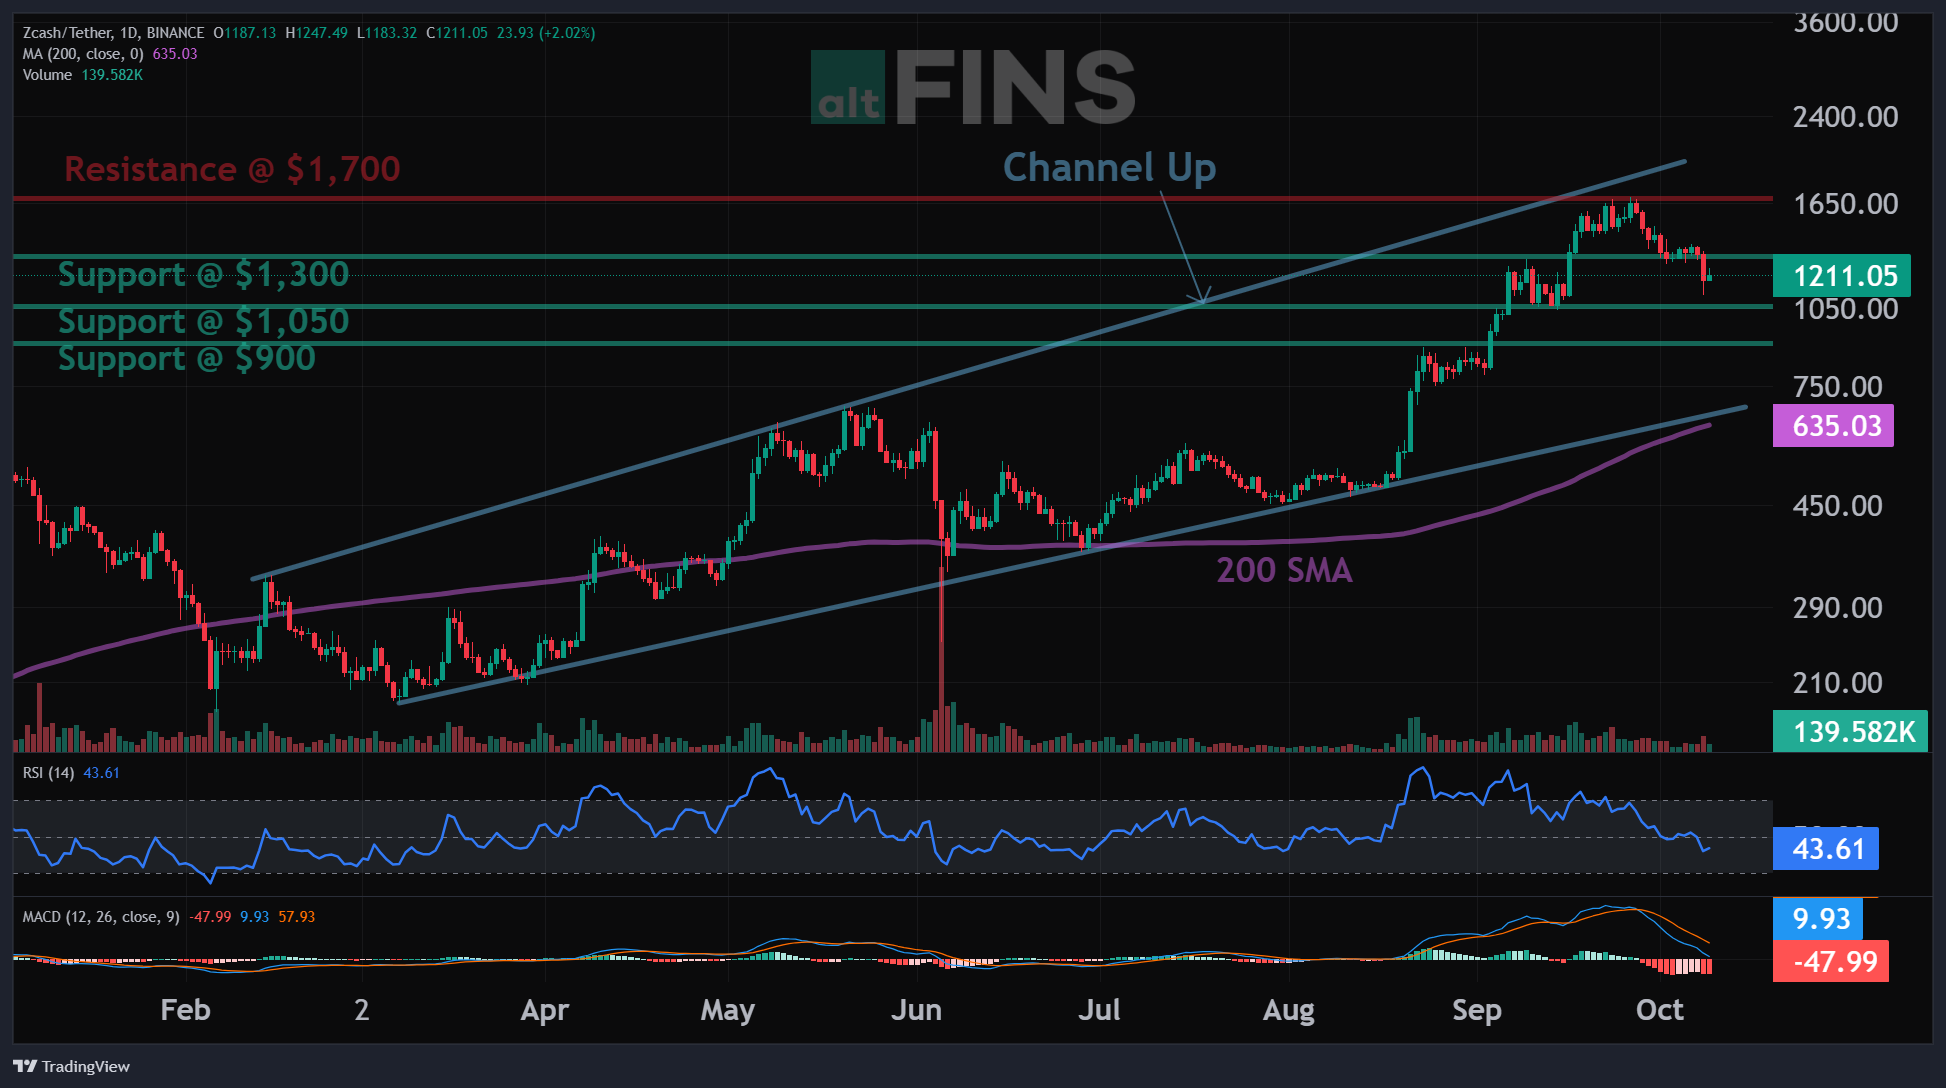Click the MACD histogram label -47.99
Image resolution: width=1946 pixels, height=1088 pixels.
(x=1830, y=962)
